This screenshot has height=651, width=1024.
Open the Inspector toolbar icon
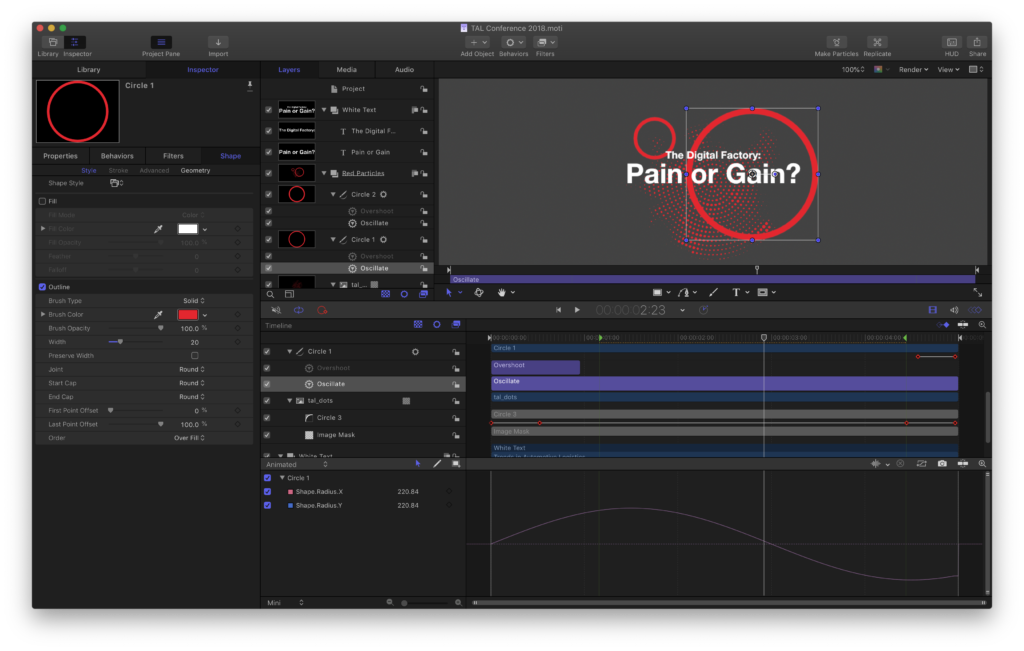click(x=75, y=42)
